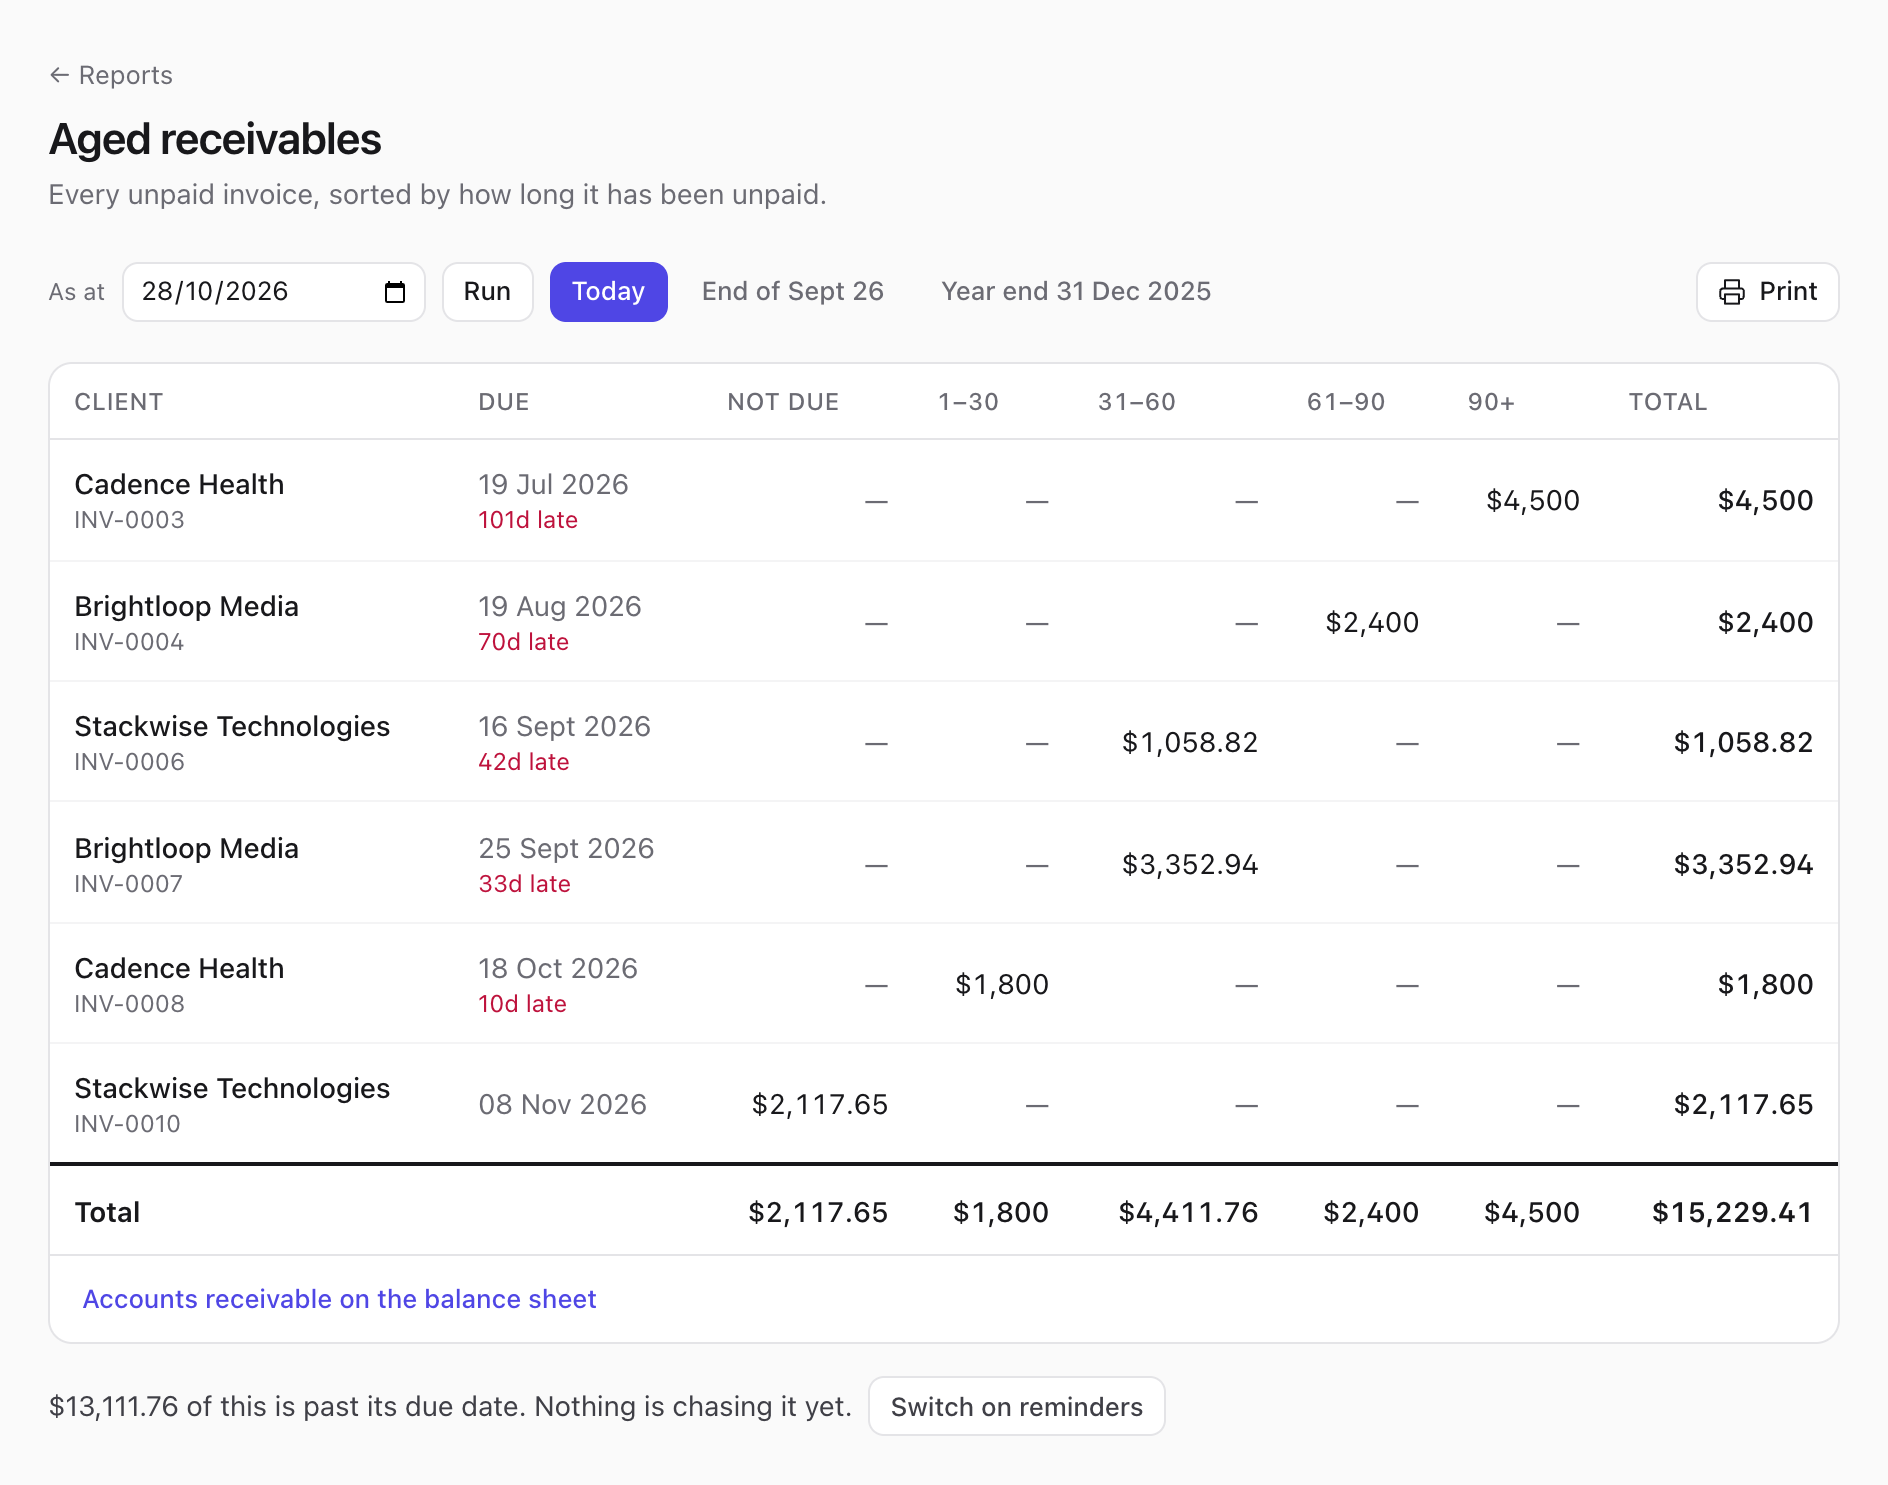Click the $4,411.76 total for 31–60

[1188, 1212]
